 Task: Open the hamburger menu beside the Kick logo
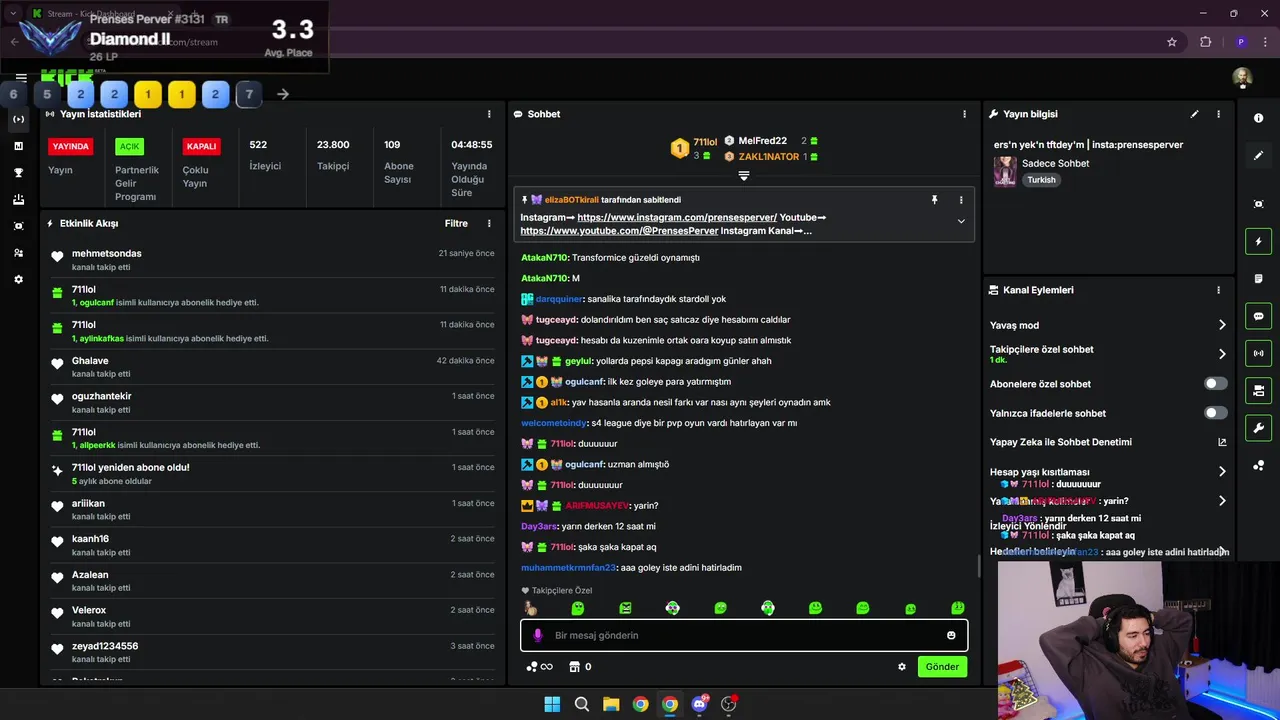click(21, 77)
